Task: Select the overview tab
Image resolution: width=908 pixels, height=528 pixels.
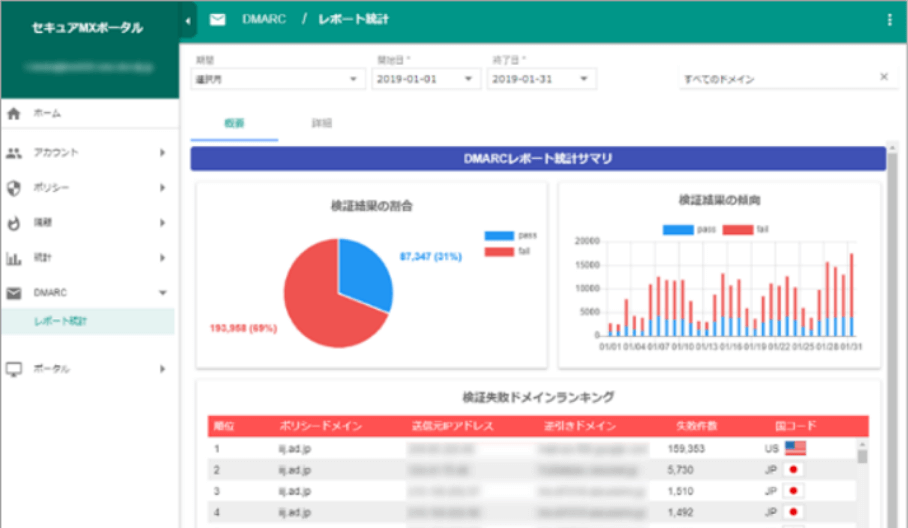Action: coord(234,123)
